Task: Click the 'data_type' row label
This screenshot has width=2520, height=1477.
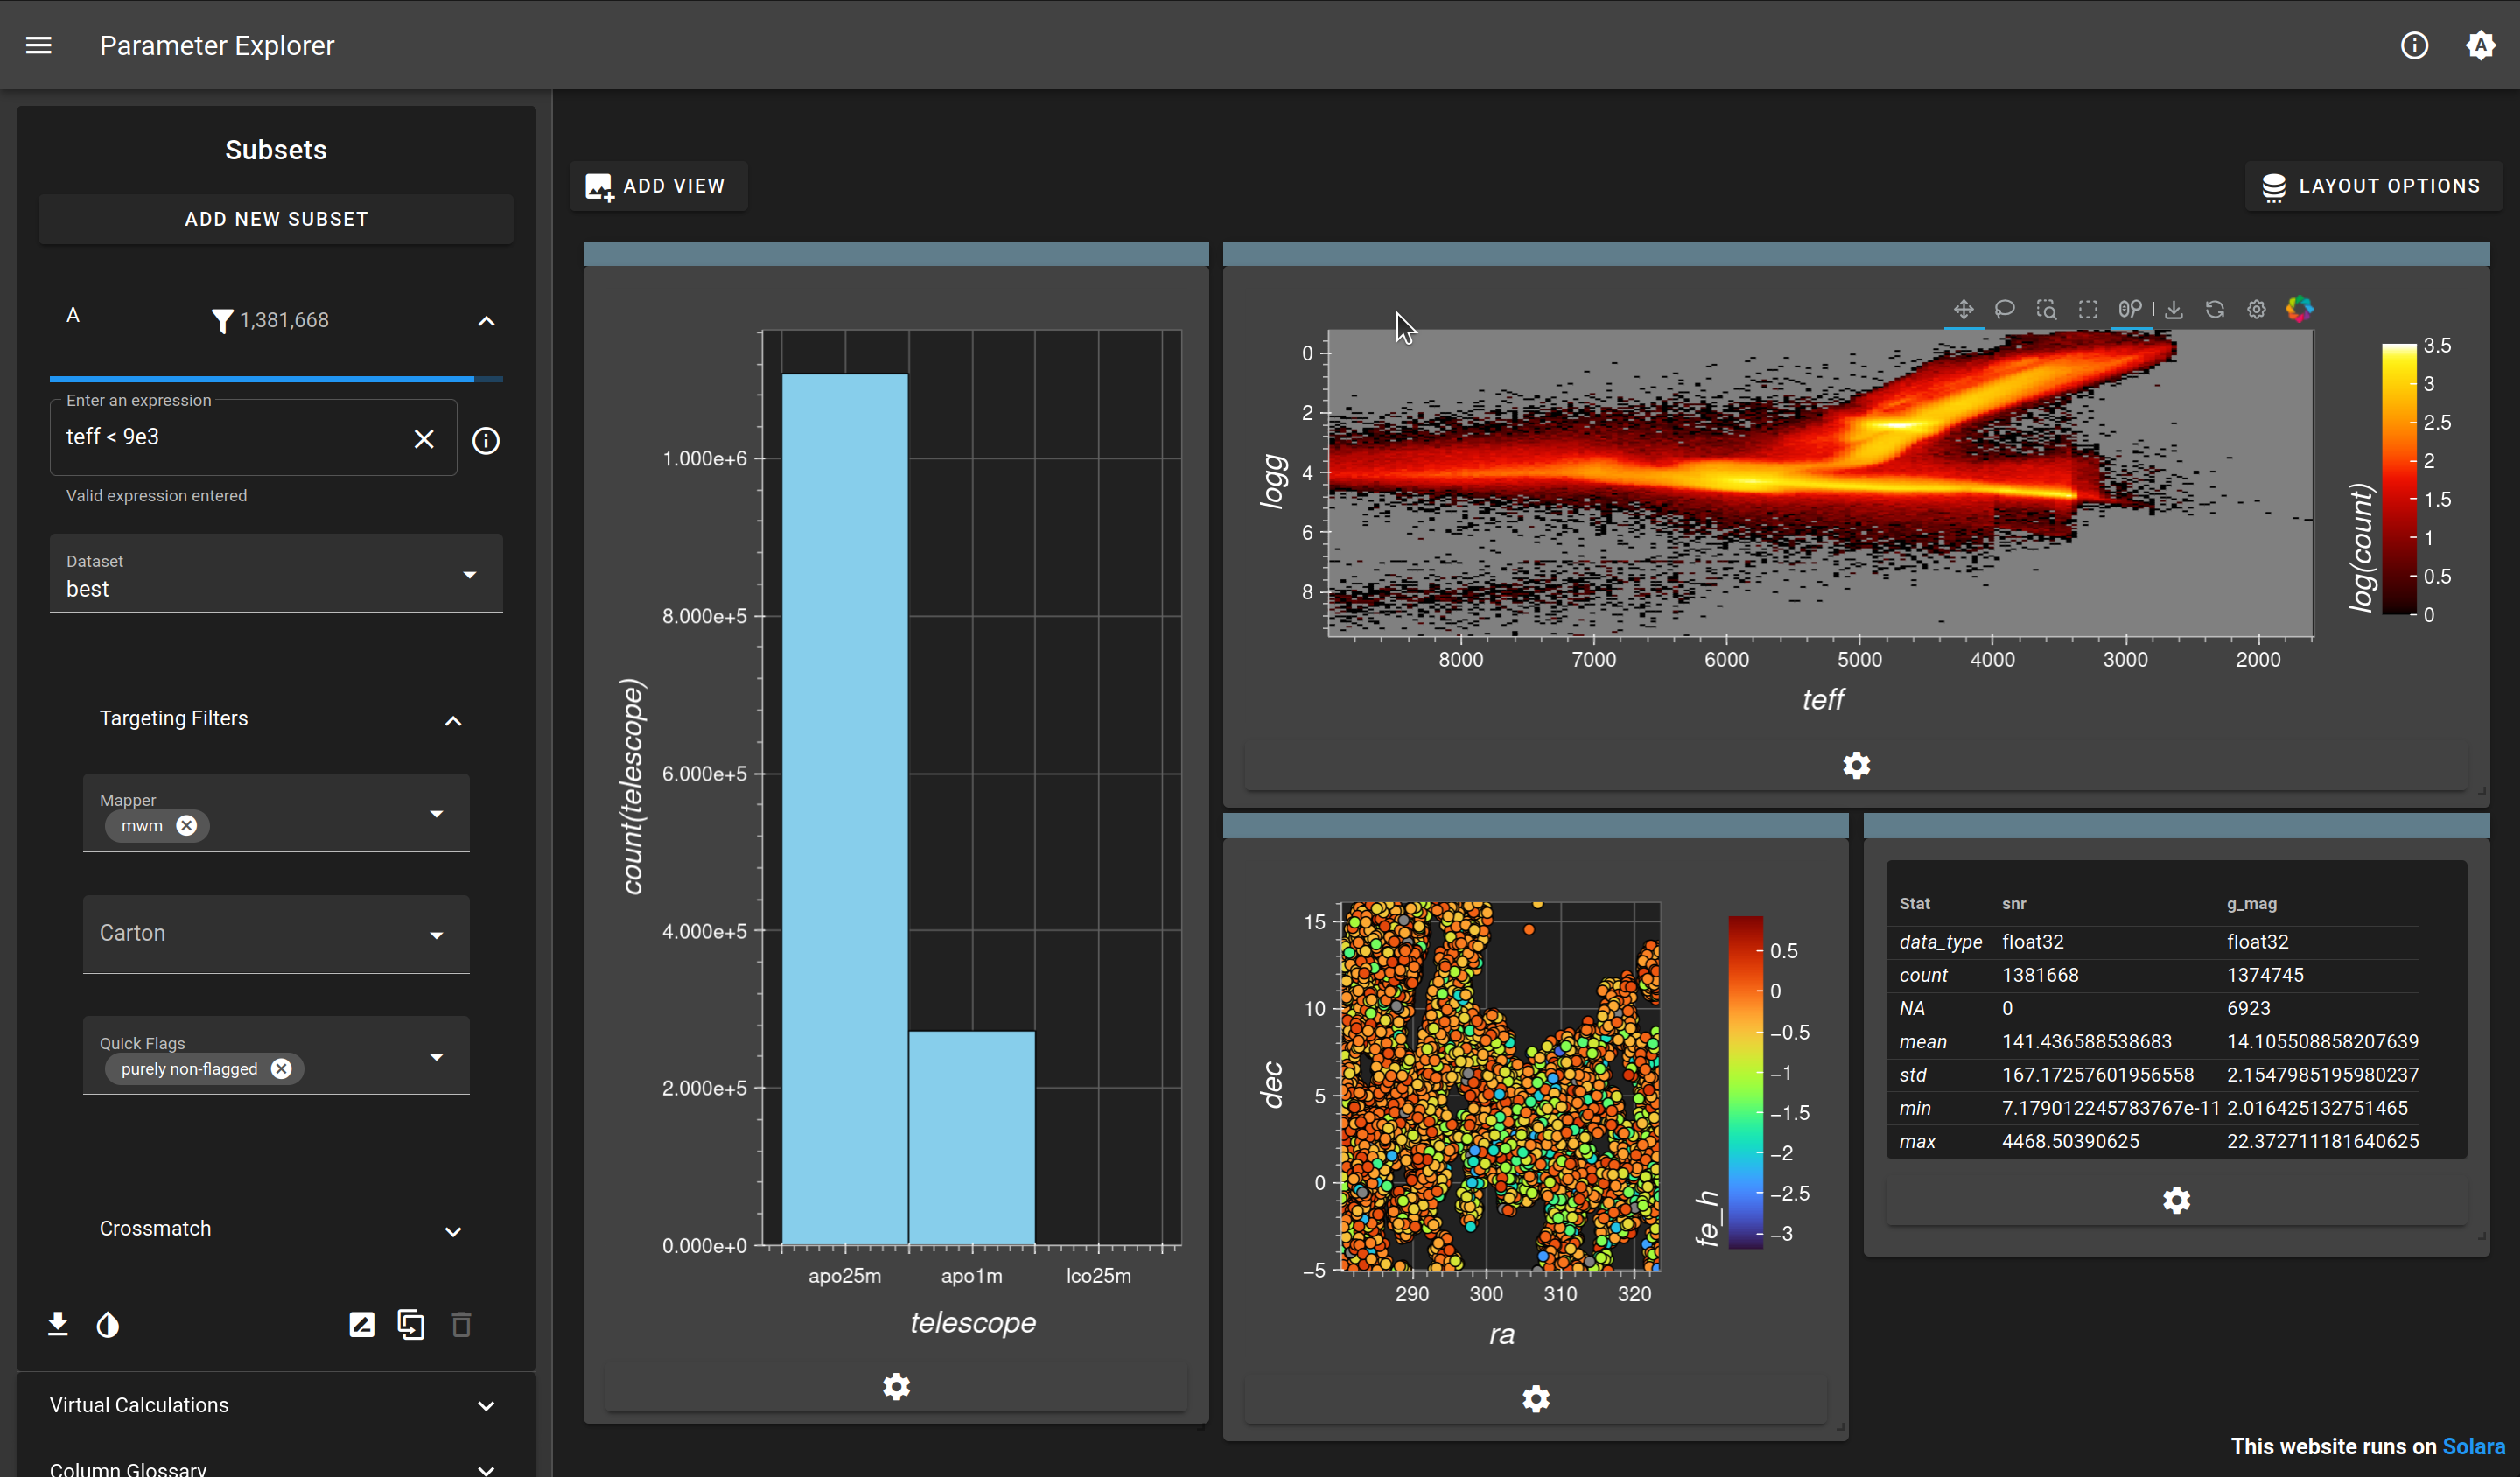Action: [x=1940, y=942]
